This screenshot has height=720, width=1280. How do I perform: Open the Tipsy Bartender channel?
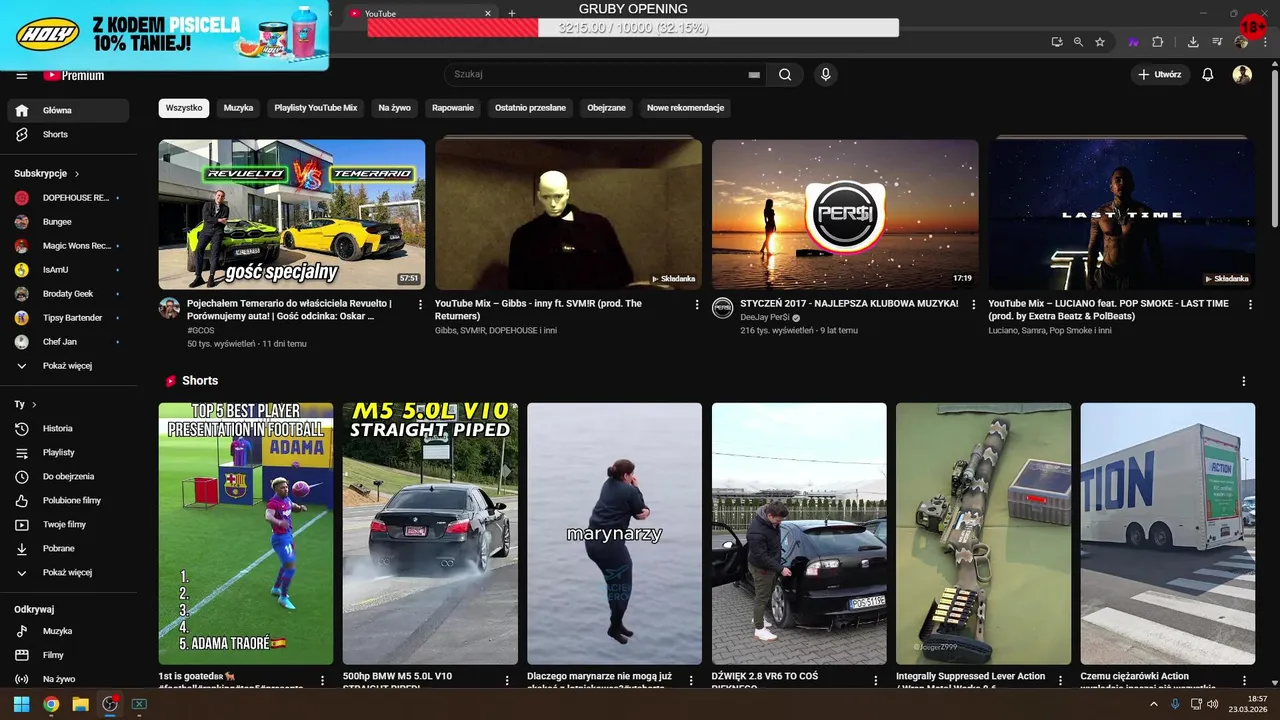pos(68,318)
